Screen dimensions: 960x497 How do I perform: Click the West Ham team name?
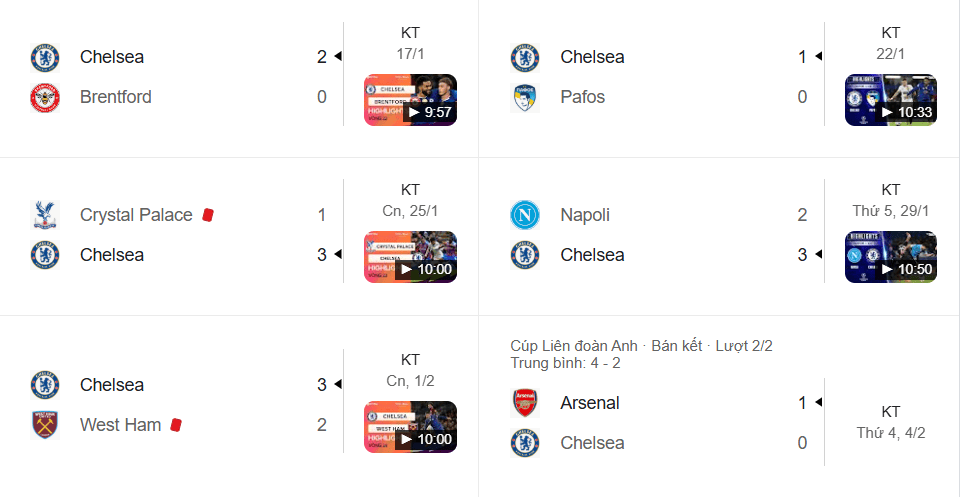pyautogui.click(x=120, y=425)
